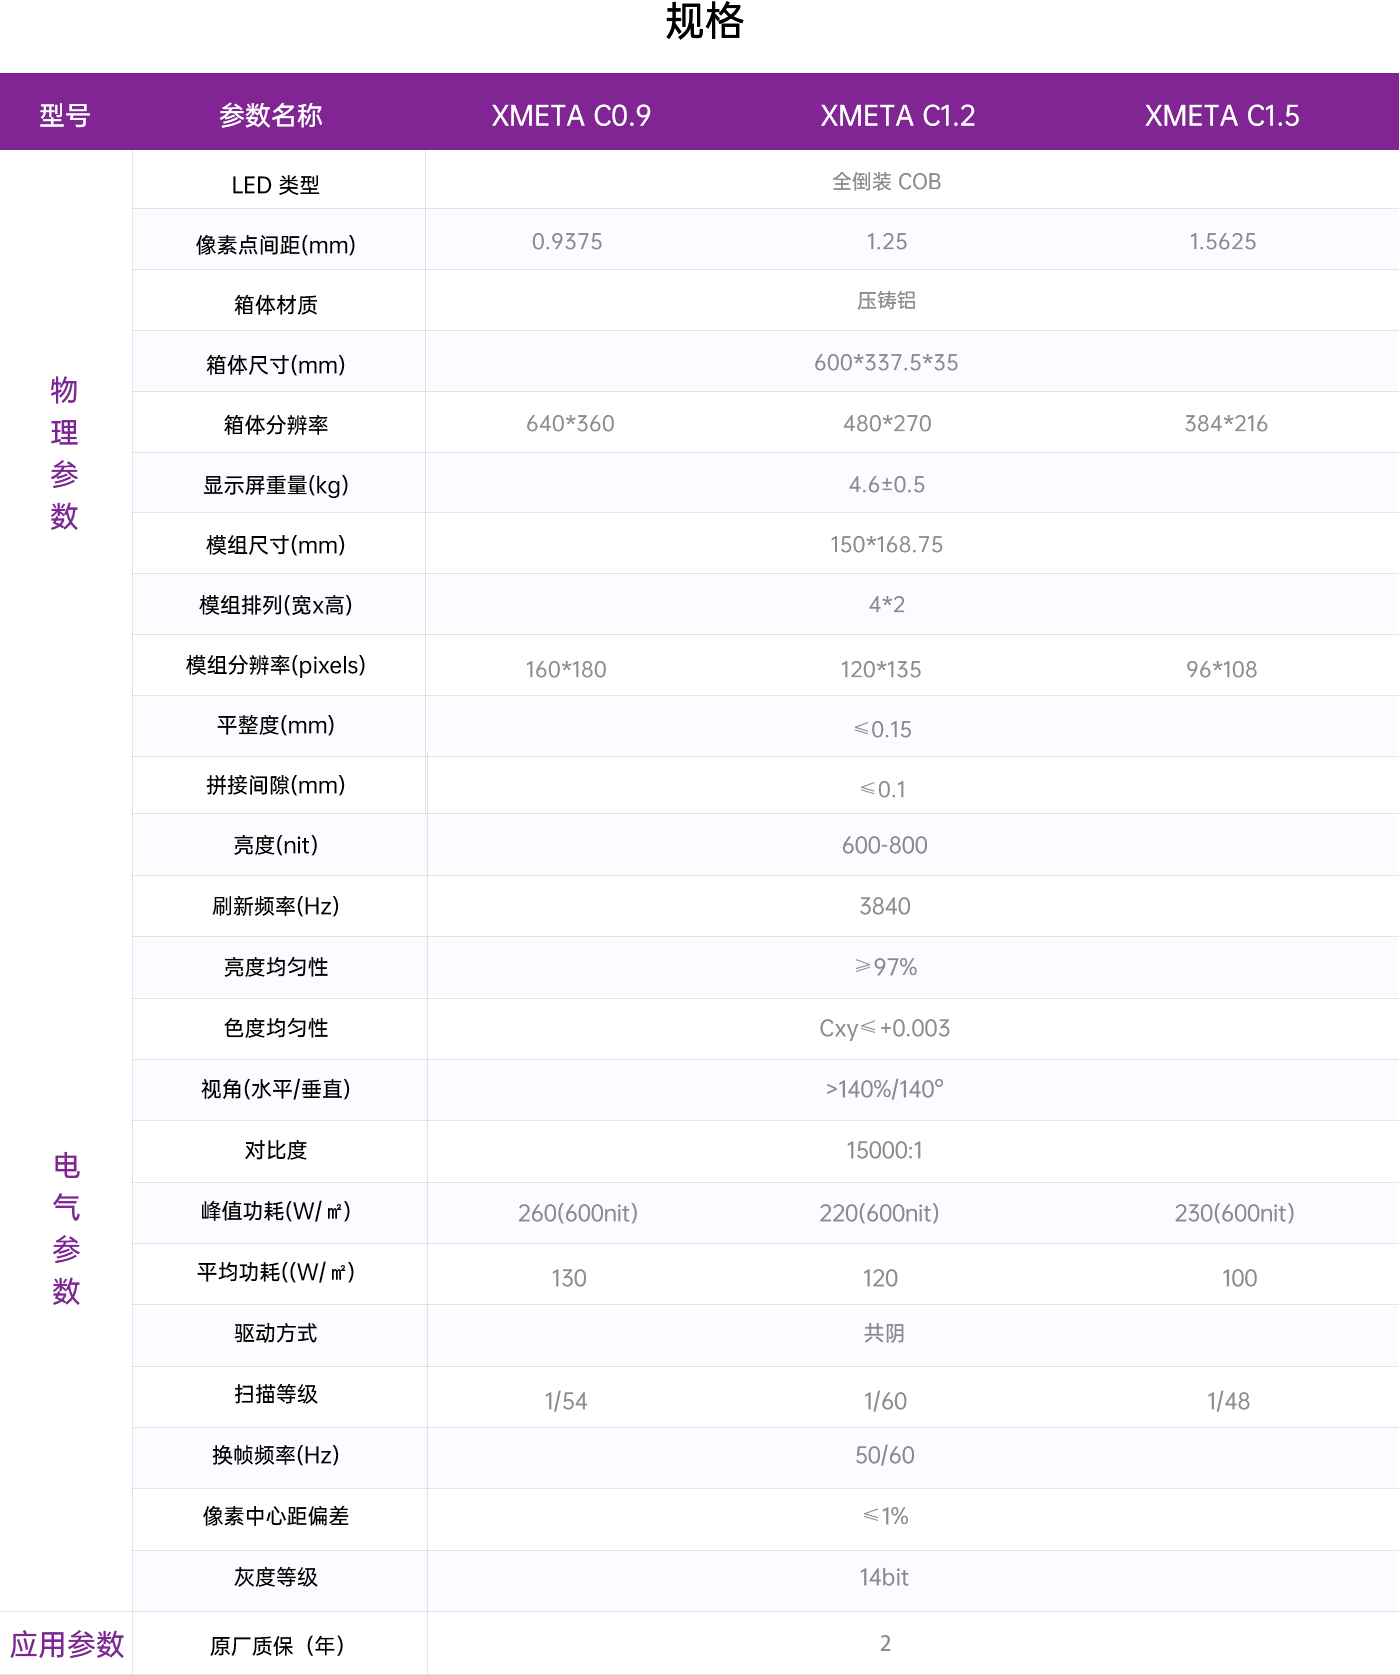
Task: Select the 600*337.5*35 cabinet size value
Action: (886, 363)
